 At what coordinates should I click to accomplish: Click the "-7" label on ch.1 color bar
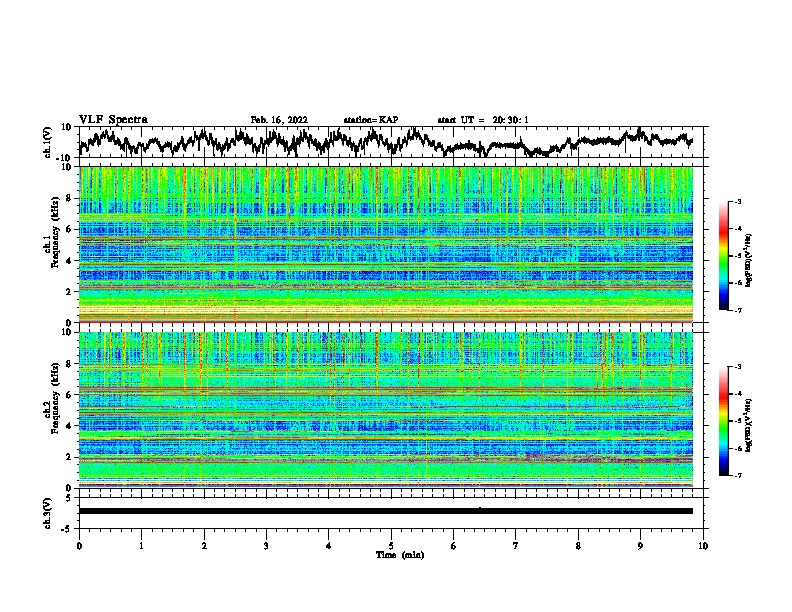pos(737,310)
